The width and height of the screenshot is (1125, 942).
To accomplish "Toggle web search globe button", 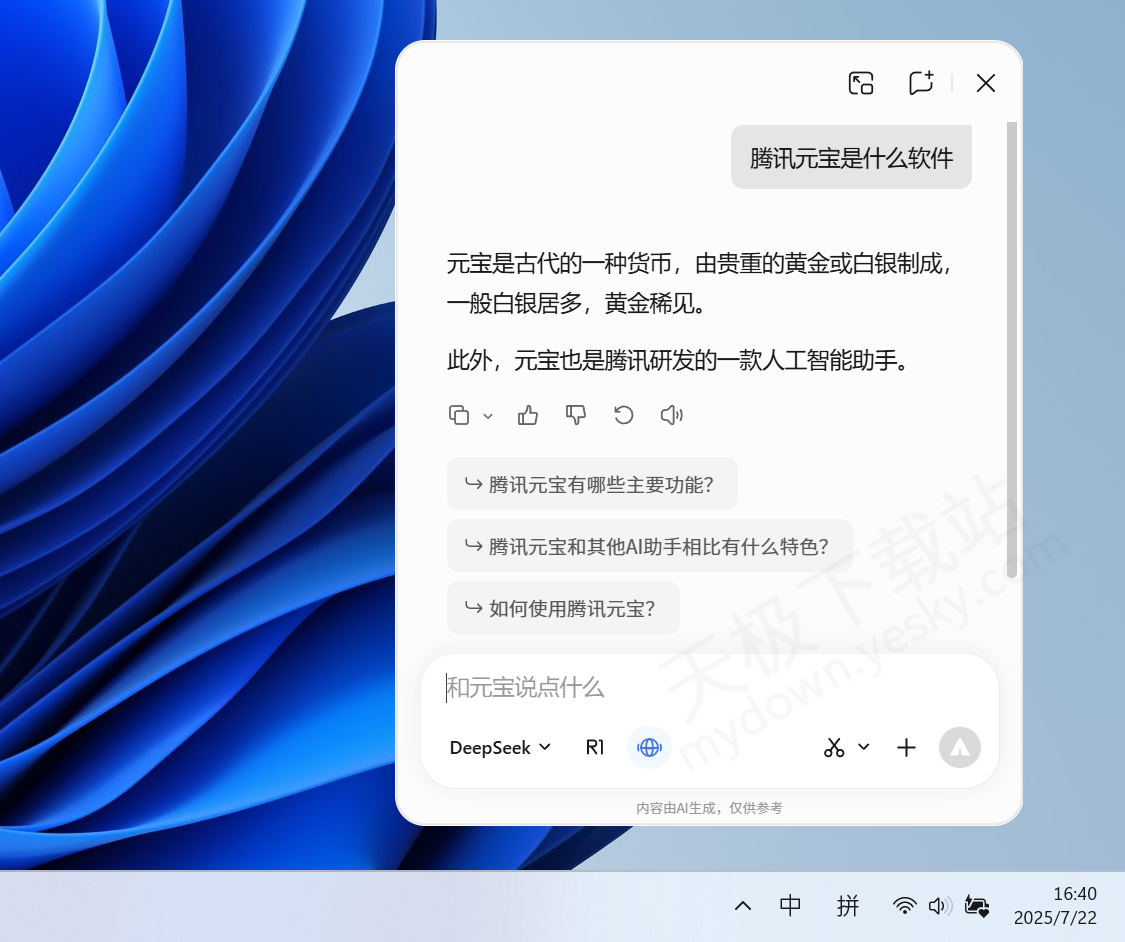I will (x=649, y=747).
